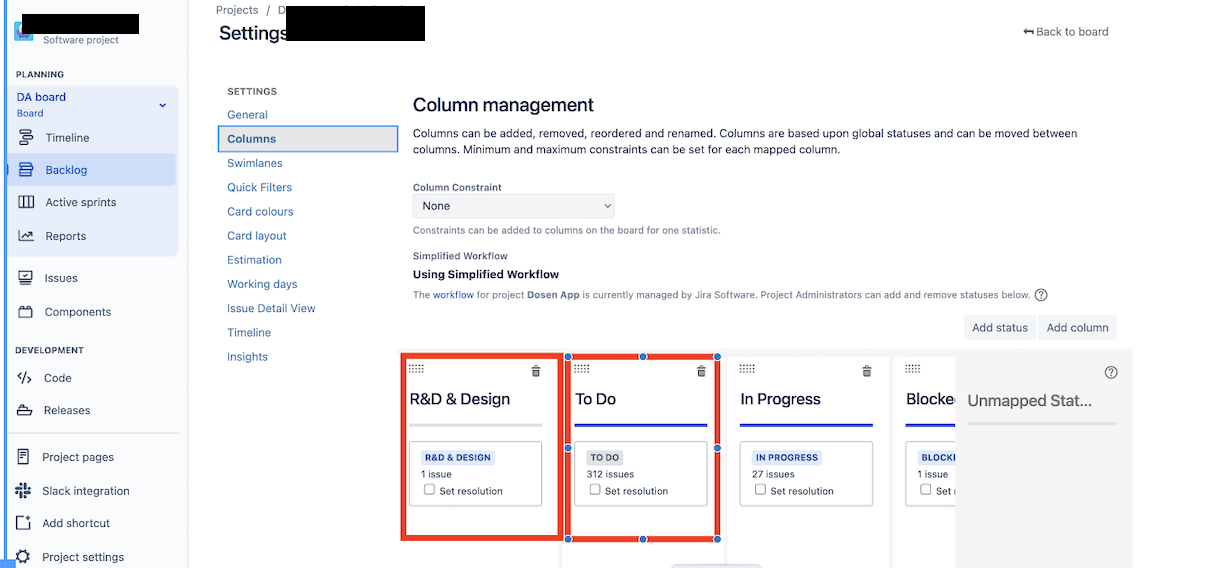Screen dimensions: 1212x568
Task: Click the help icon after workflow description
Action: click(x=1041, y=295)
